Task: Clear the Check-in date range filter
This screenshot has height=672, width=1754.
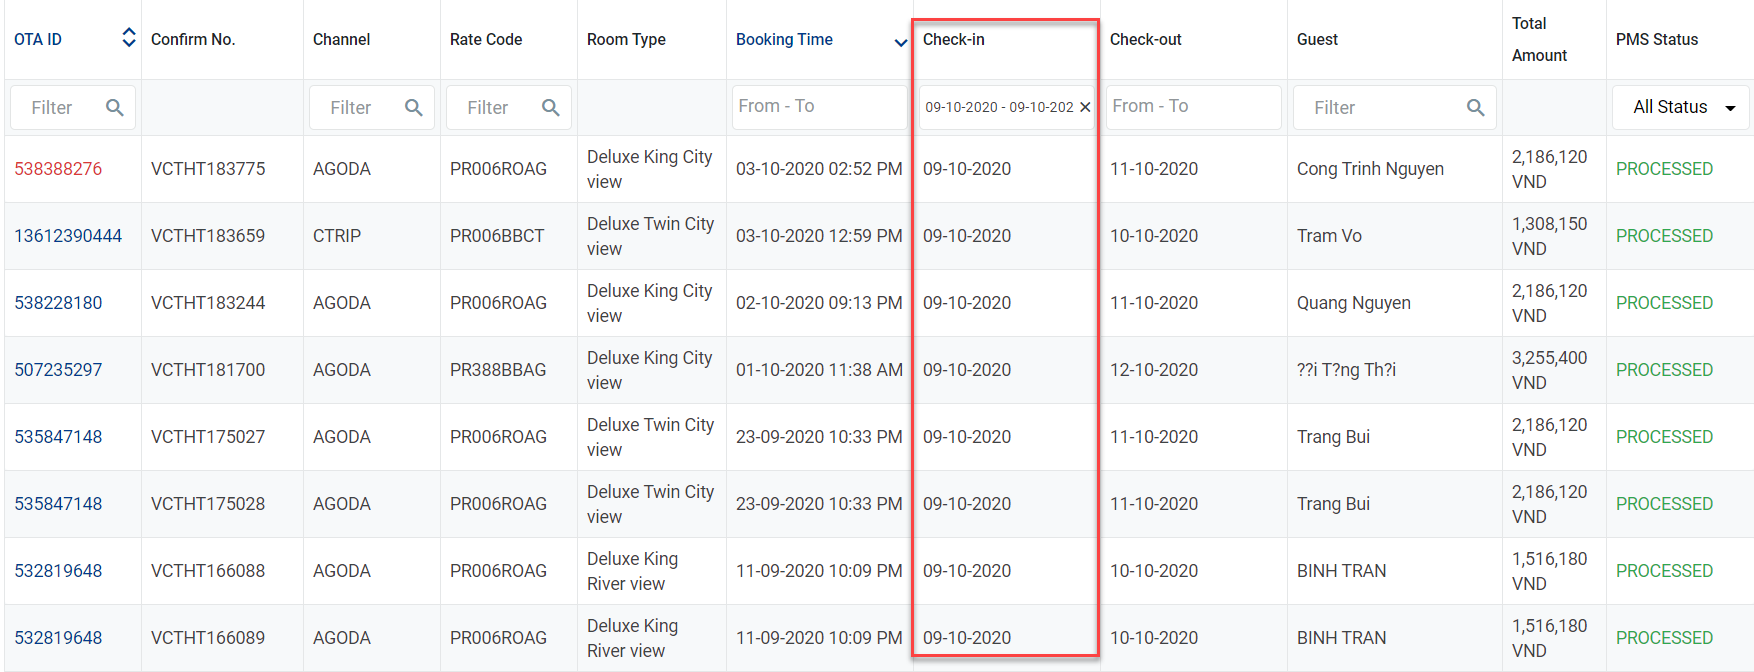Action: click(1085, 107)
